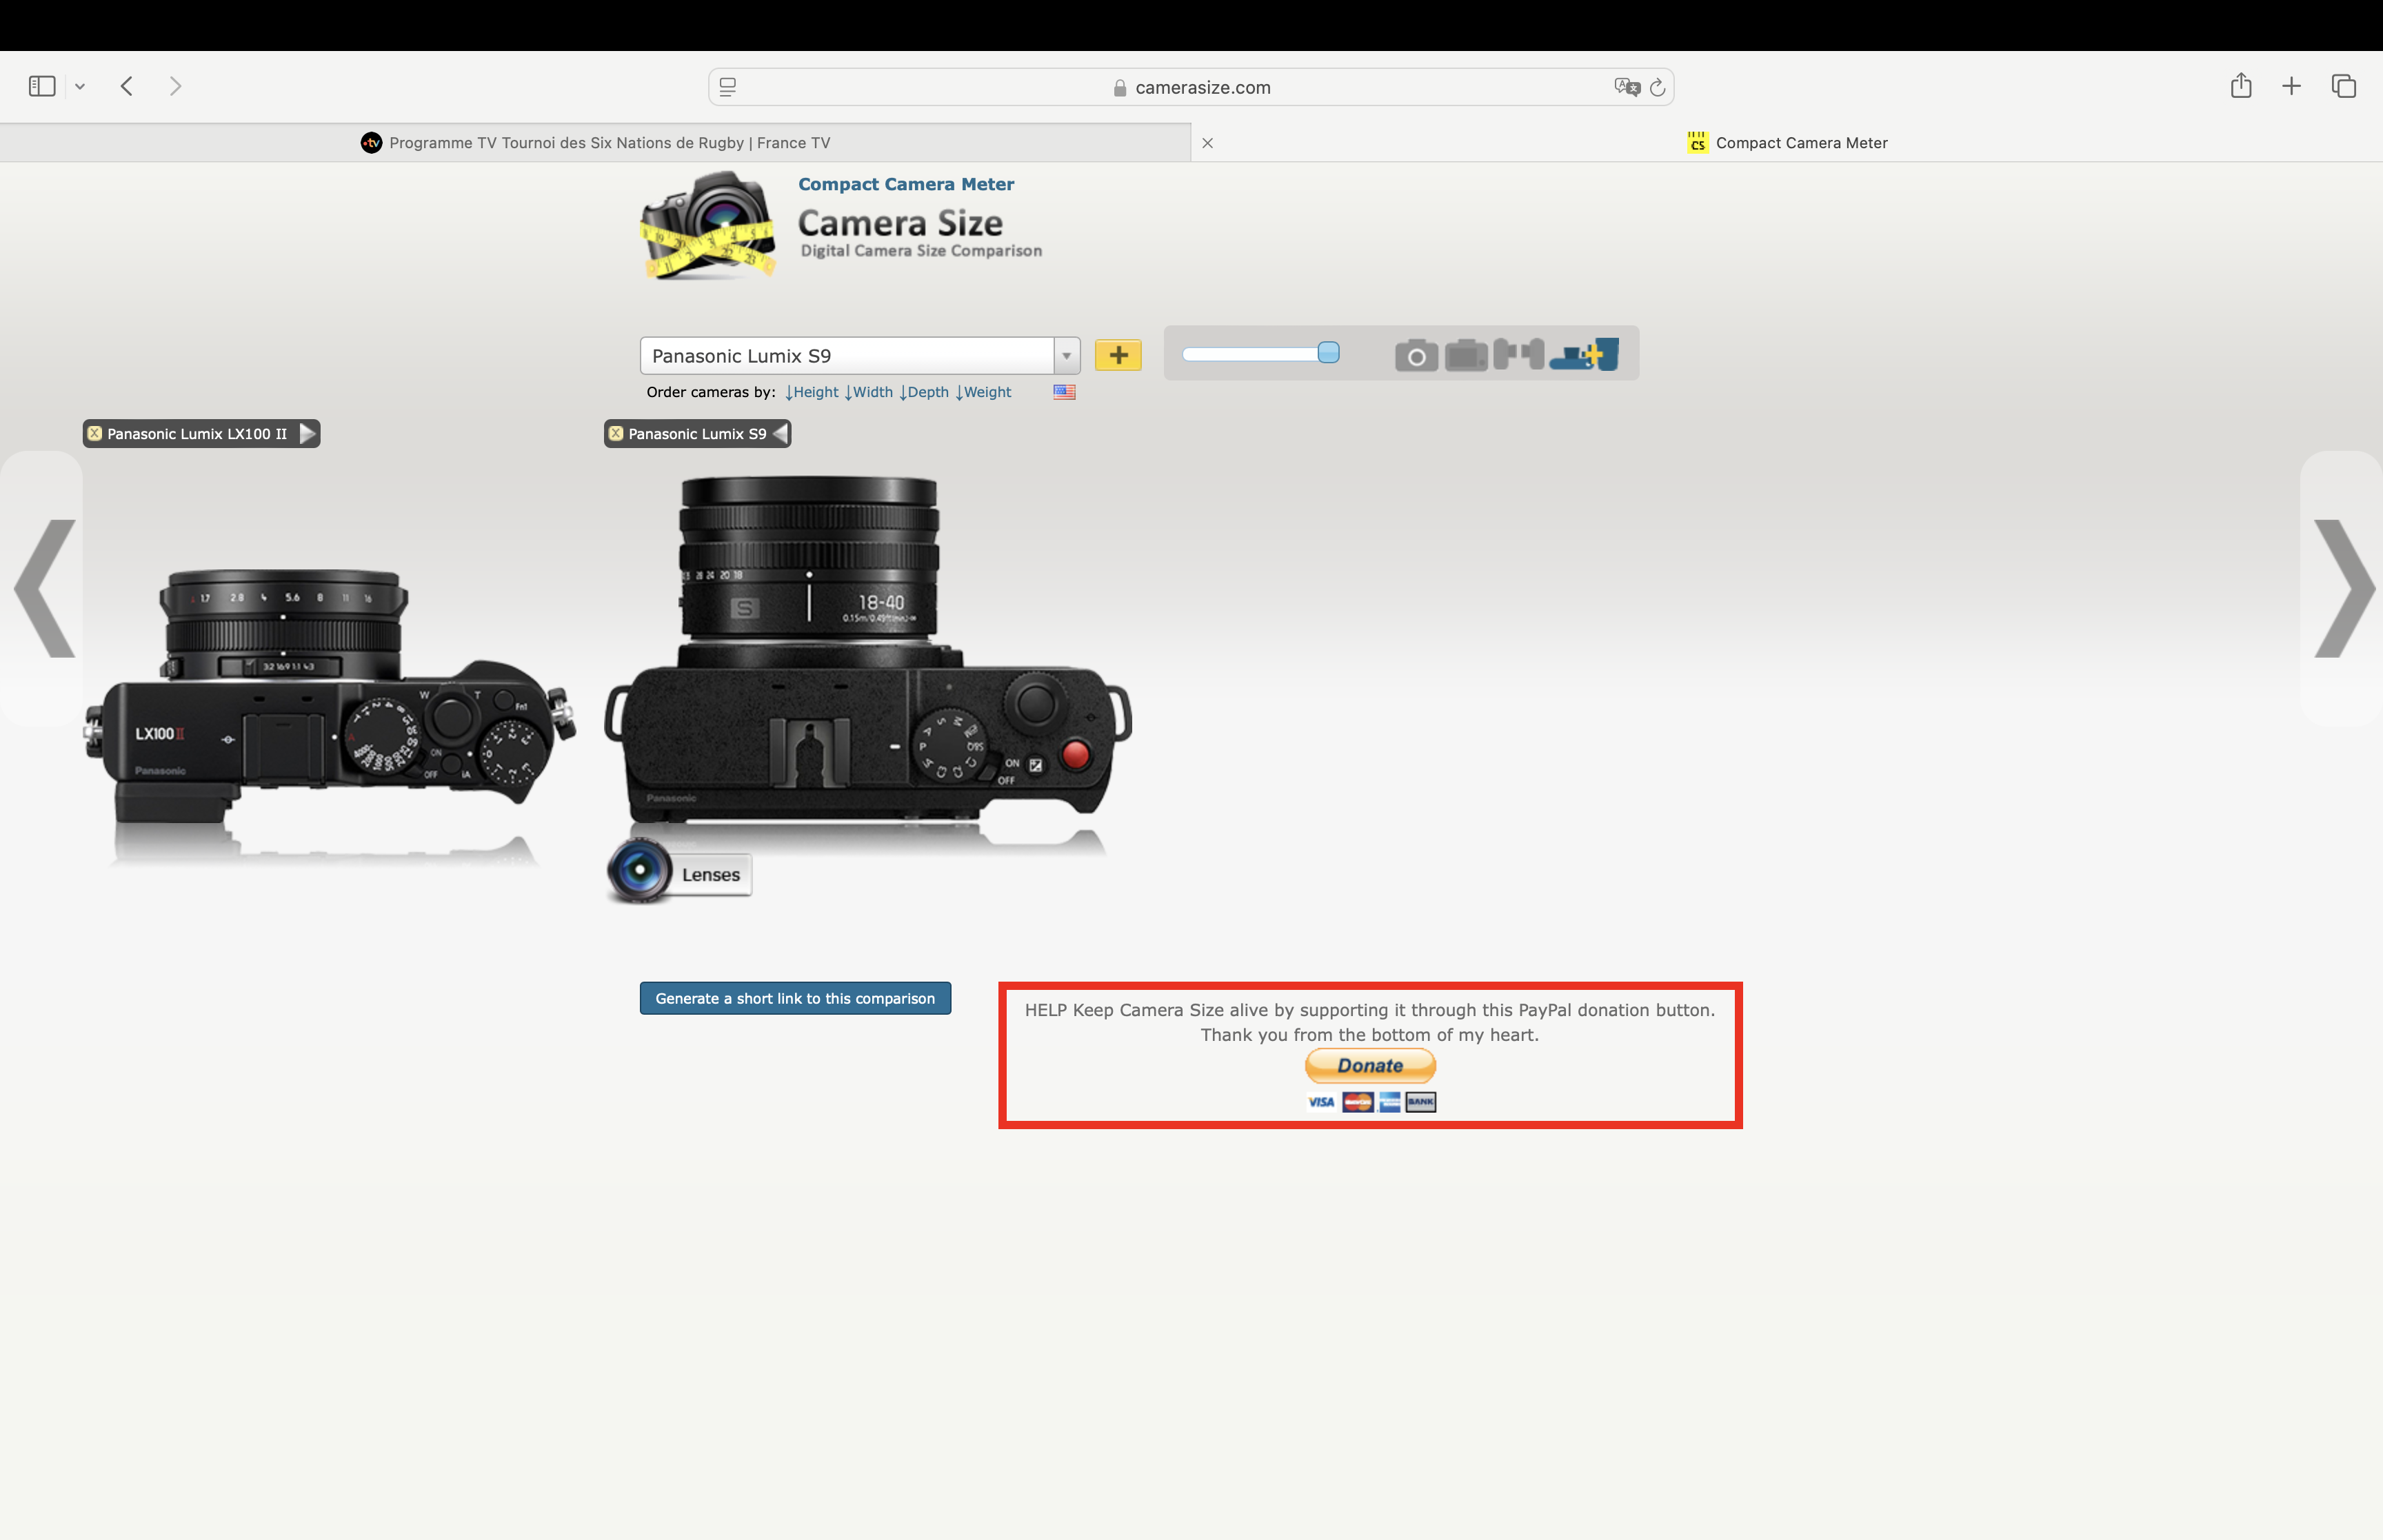Close the Compact Camera Meter tab
The height and width of the screenshot is (1540, 2383).
point(1207,143)
